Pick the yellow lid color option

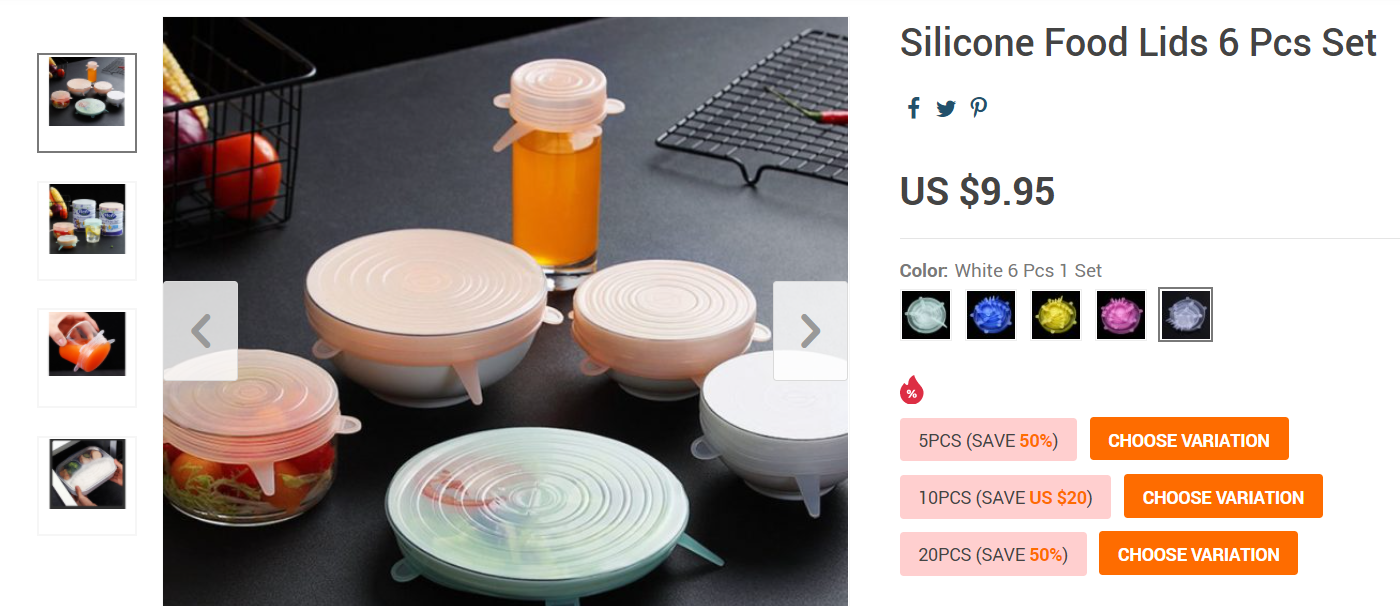click(1056, 315)
